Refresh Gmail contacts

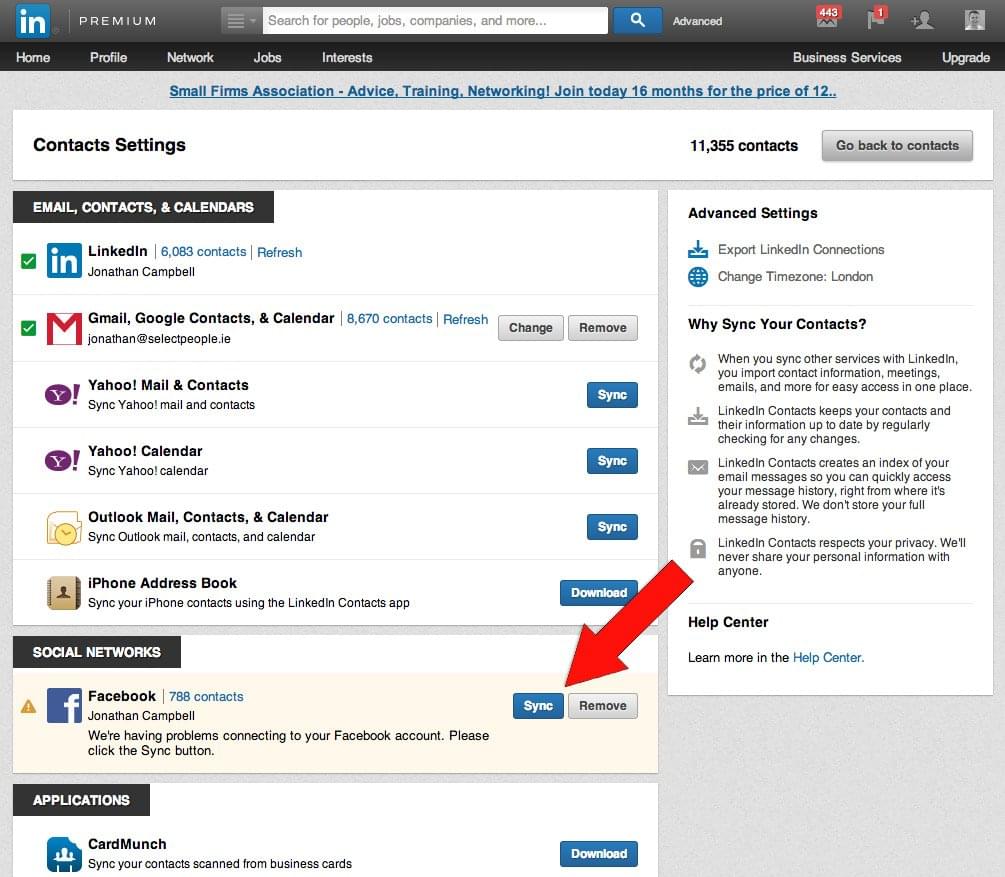point(465,319)
